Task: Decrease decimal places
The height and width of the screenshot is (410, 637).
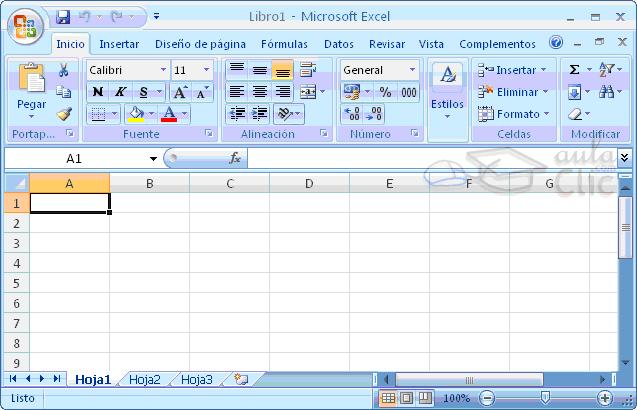Action: [374, 114]
